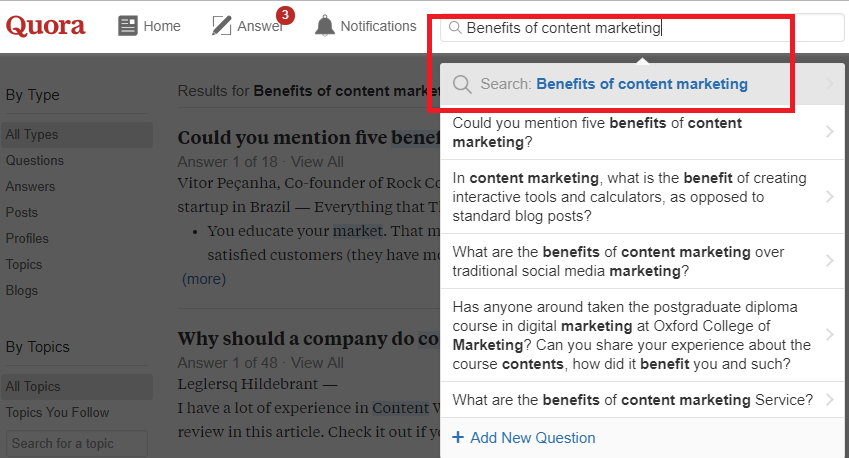Open Add New Question link
This screenshot has width=849, height=458.
click(532, 437)
